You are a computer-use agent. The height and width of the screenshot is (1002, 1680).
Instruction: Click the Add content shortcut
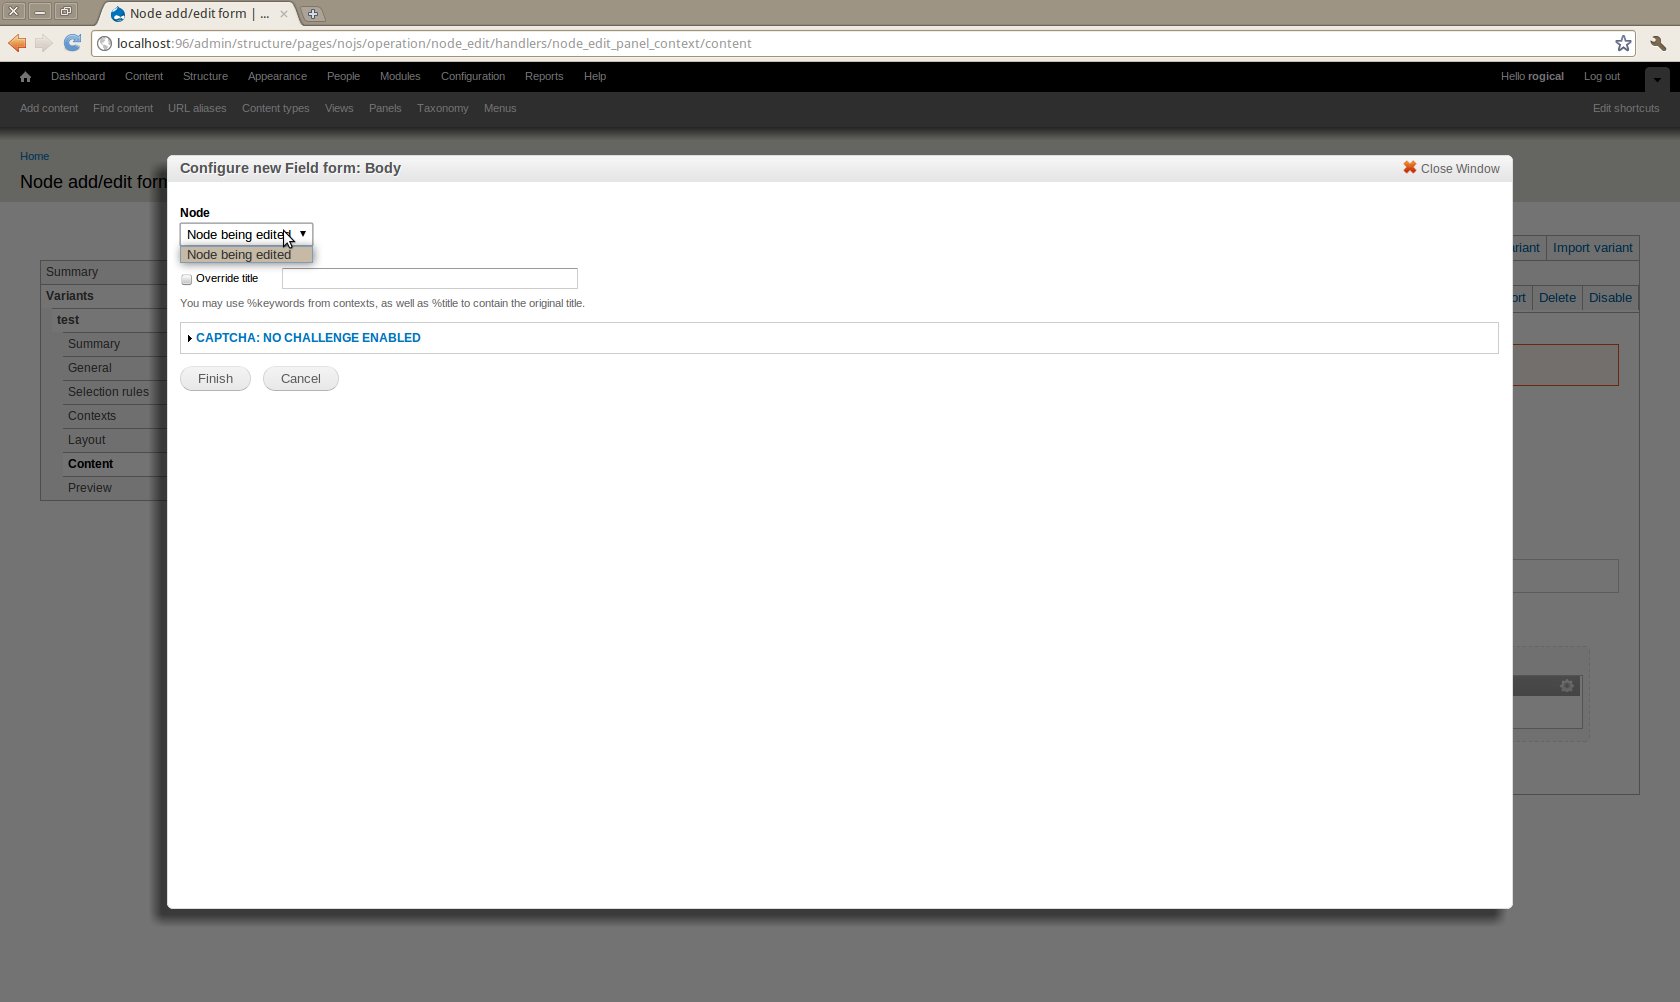coord(49,108)
